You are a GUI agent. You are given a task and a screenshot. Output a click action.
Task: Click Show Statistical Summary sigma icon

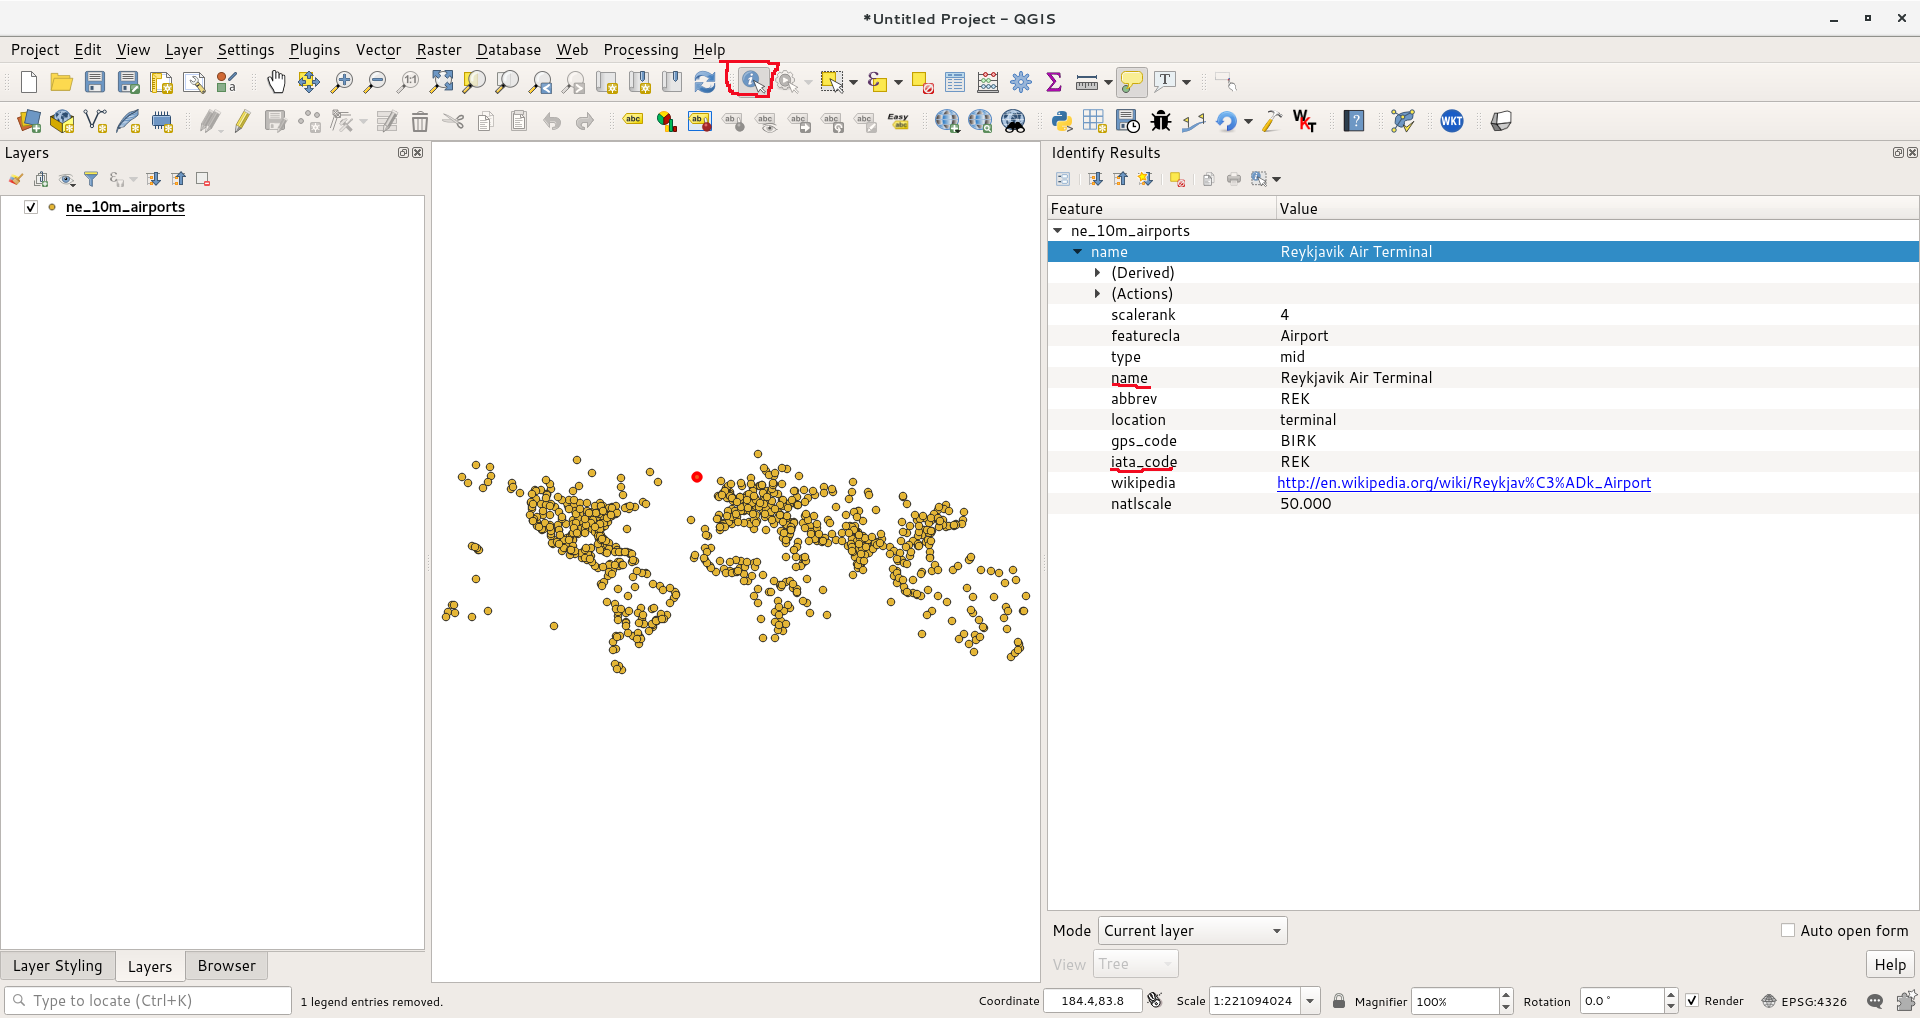[1053, 82]
